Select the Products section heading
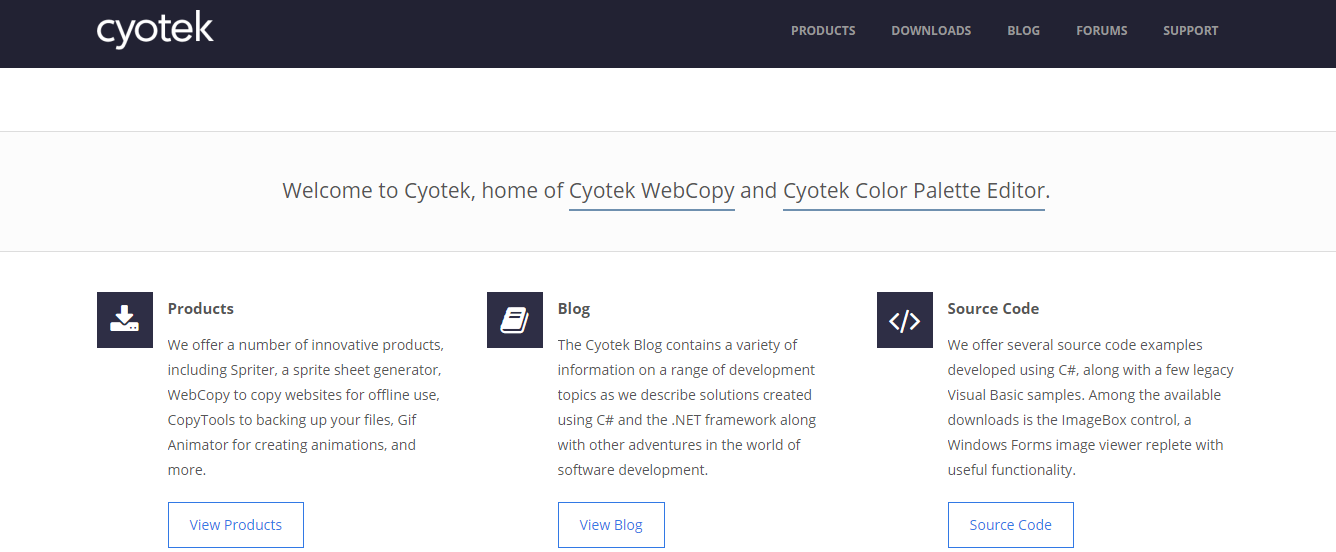This screenshot has width=1336, height=552. point(201,309)
